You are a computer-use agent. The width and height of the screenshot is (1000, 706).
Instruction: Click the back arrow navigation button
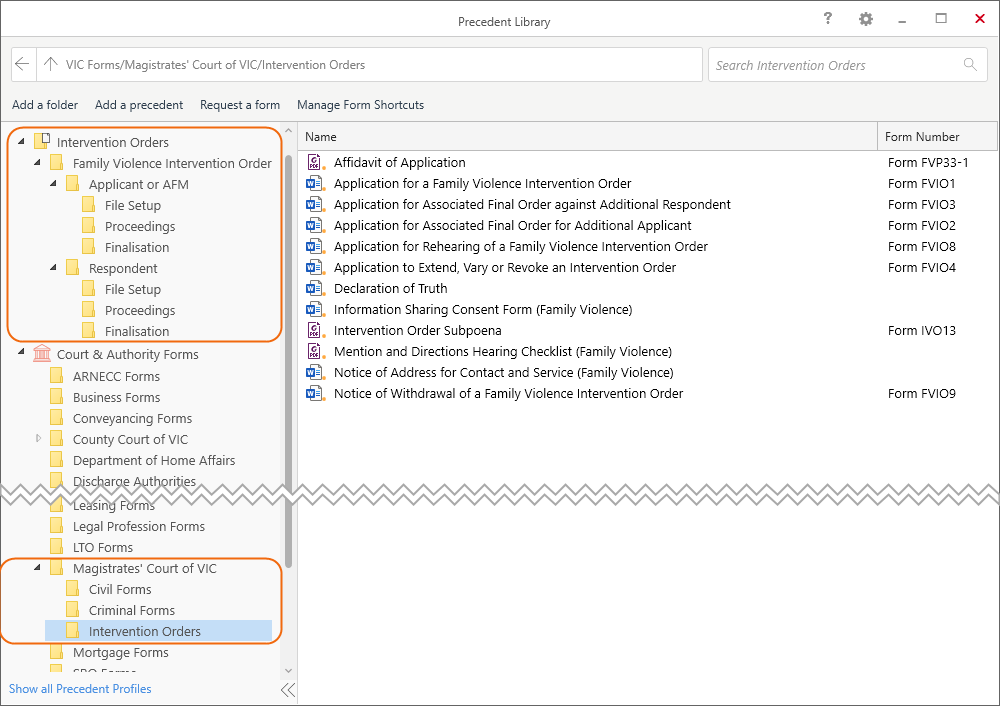click(23, 65)
